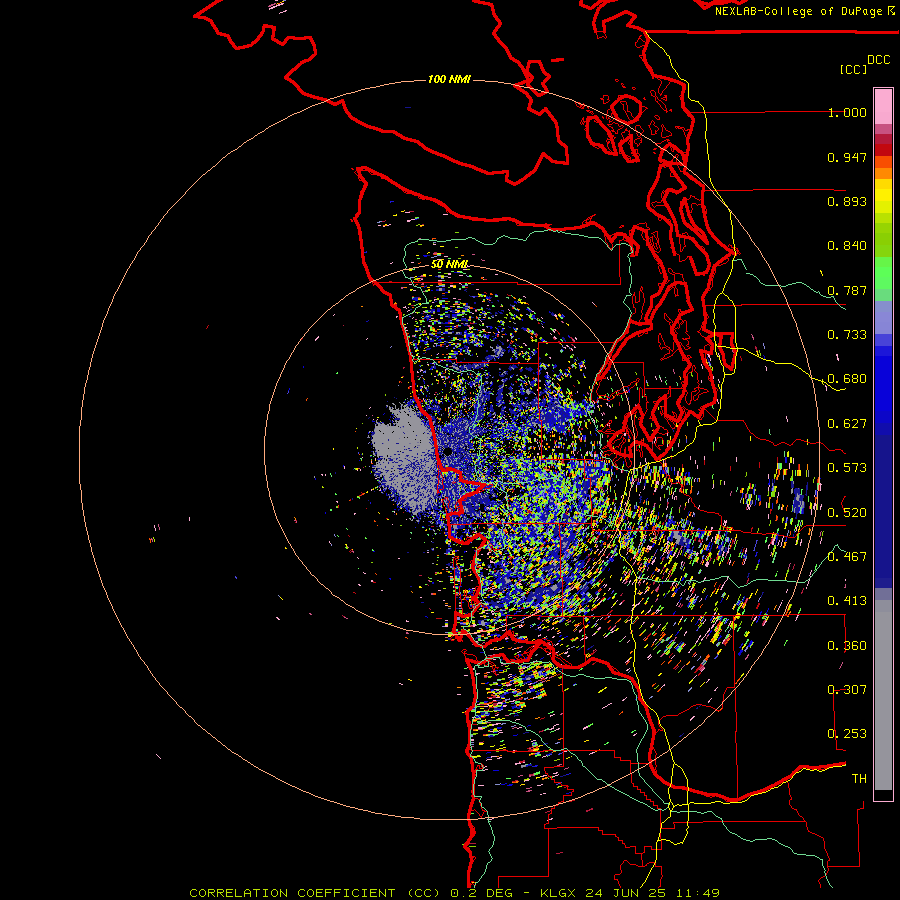Click the black radar site dot
The image size is (900, 900).
(x=448, y=452)
